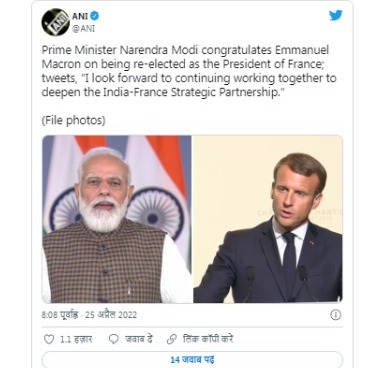Click first line mentioning Emmanuel Macron
The image size is (377, 368).
coord(185,50)
